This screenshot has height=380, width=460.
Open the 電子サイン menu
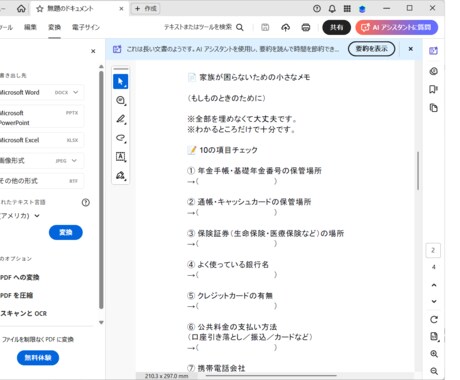pos(86,27)
